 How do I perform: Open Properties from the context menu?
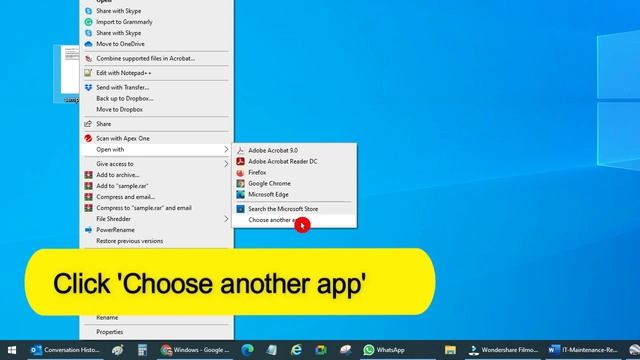pos(157,332)
